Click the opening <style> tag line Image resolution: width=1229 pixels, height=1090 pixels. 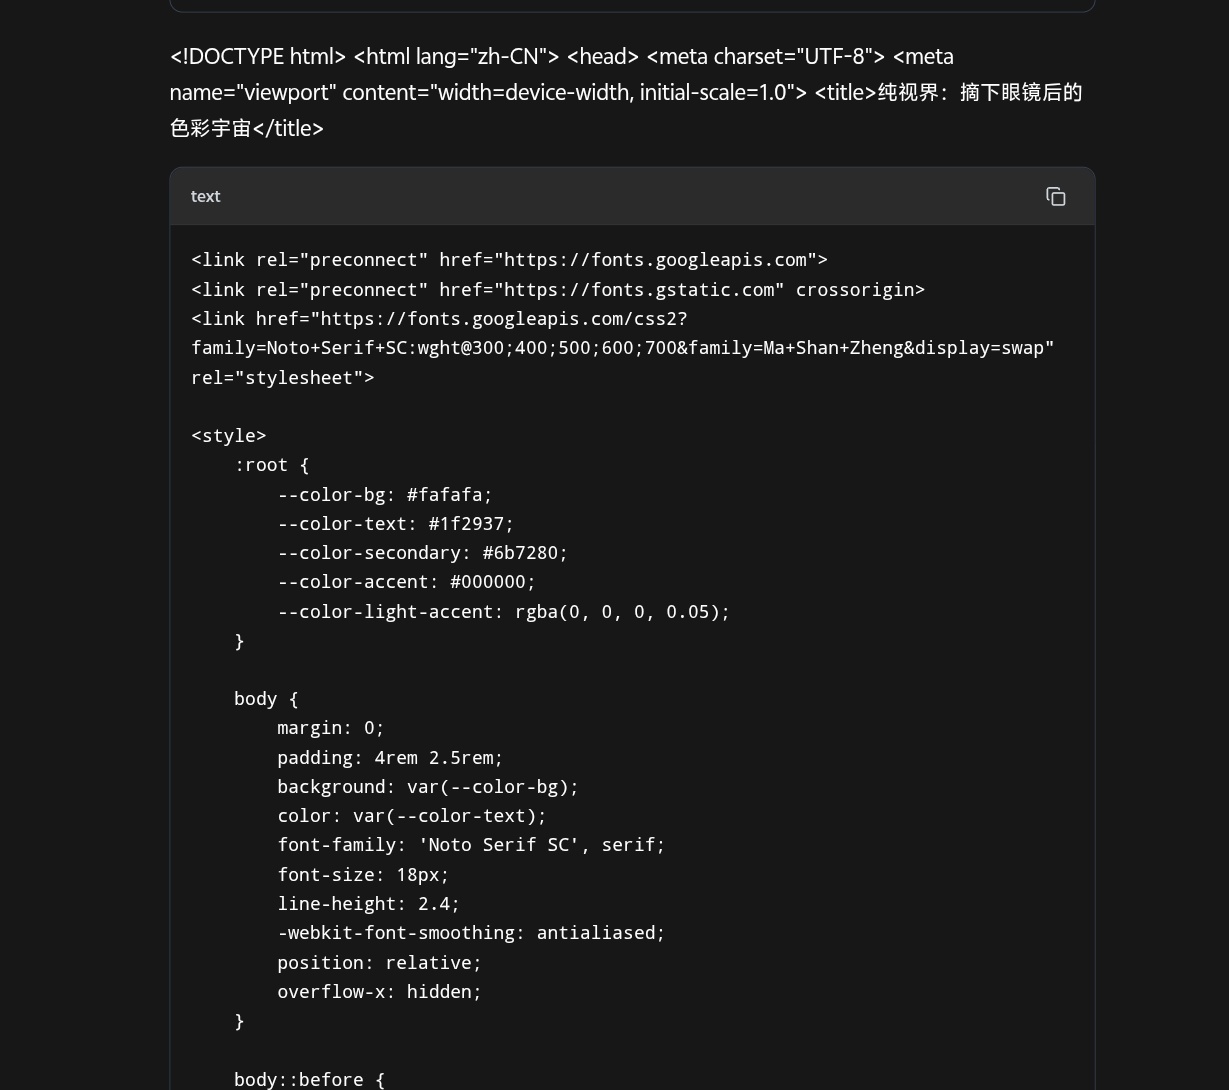pos(229,436)
